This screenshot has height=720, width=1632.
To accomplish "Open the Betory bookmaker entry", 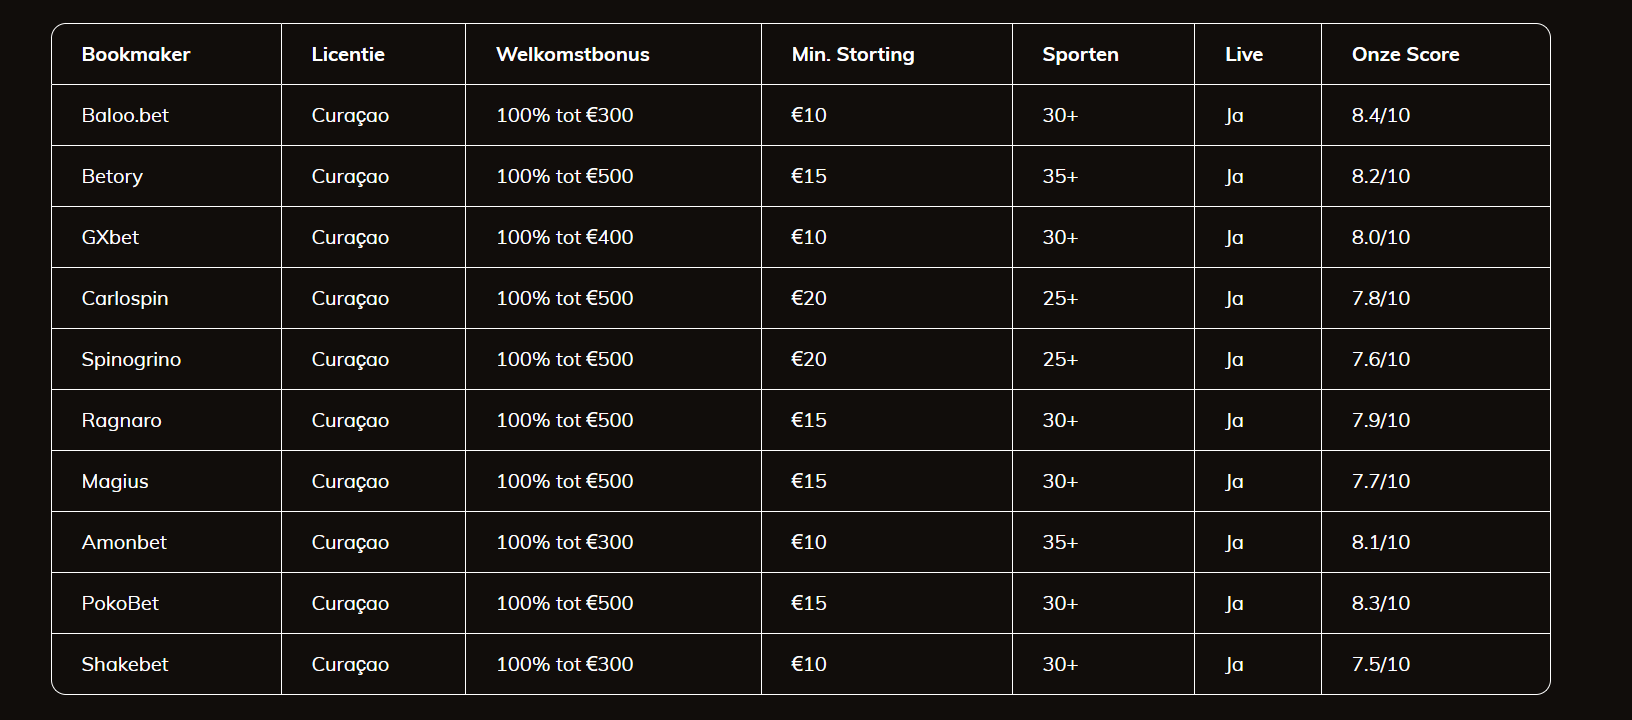I will click(112, 177).
